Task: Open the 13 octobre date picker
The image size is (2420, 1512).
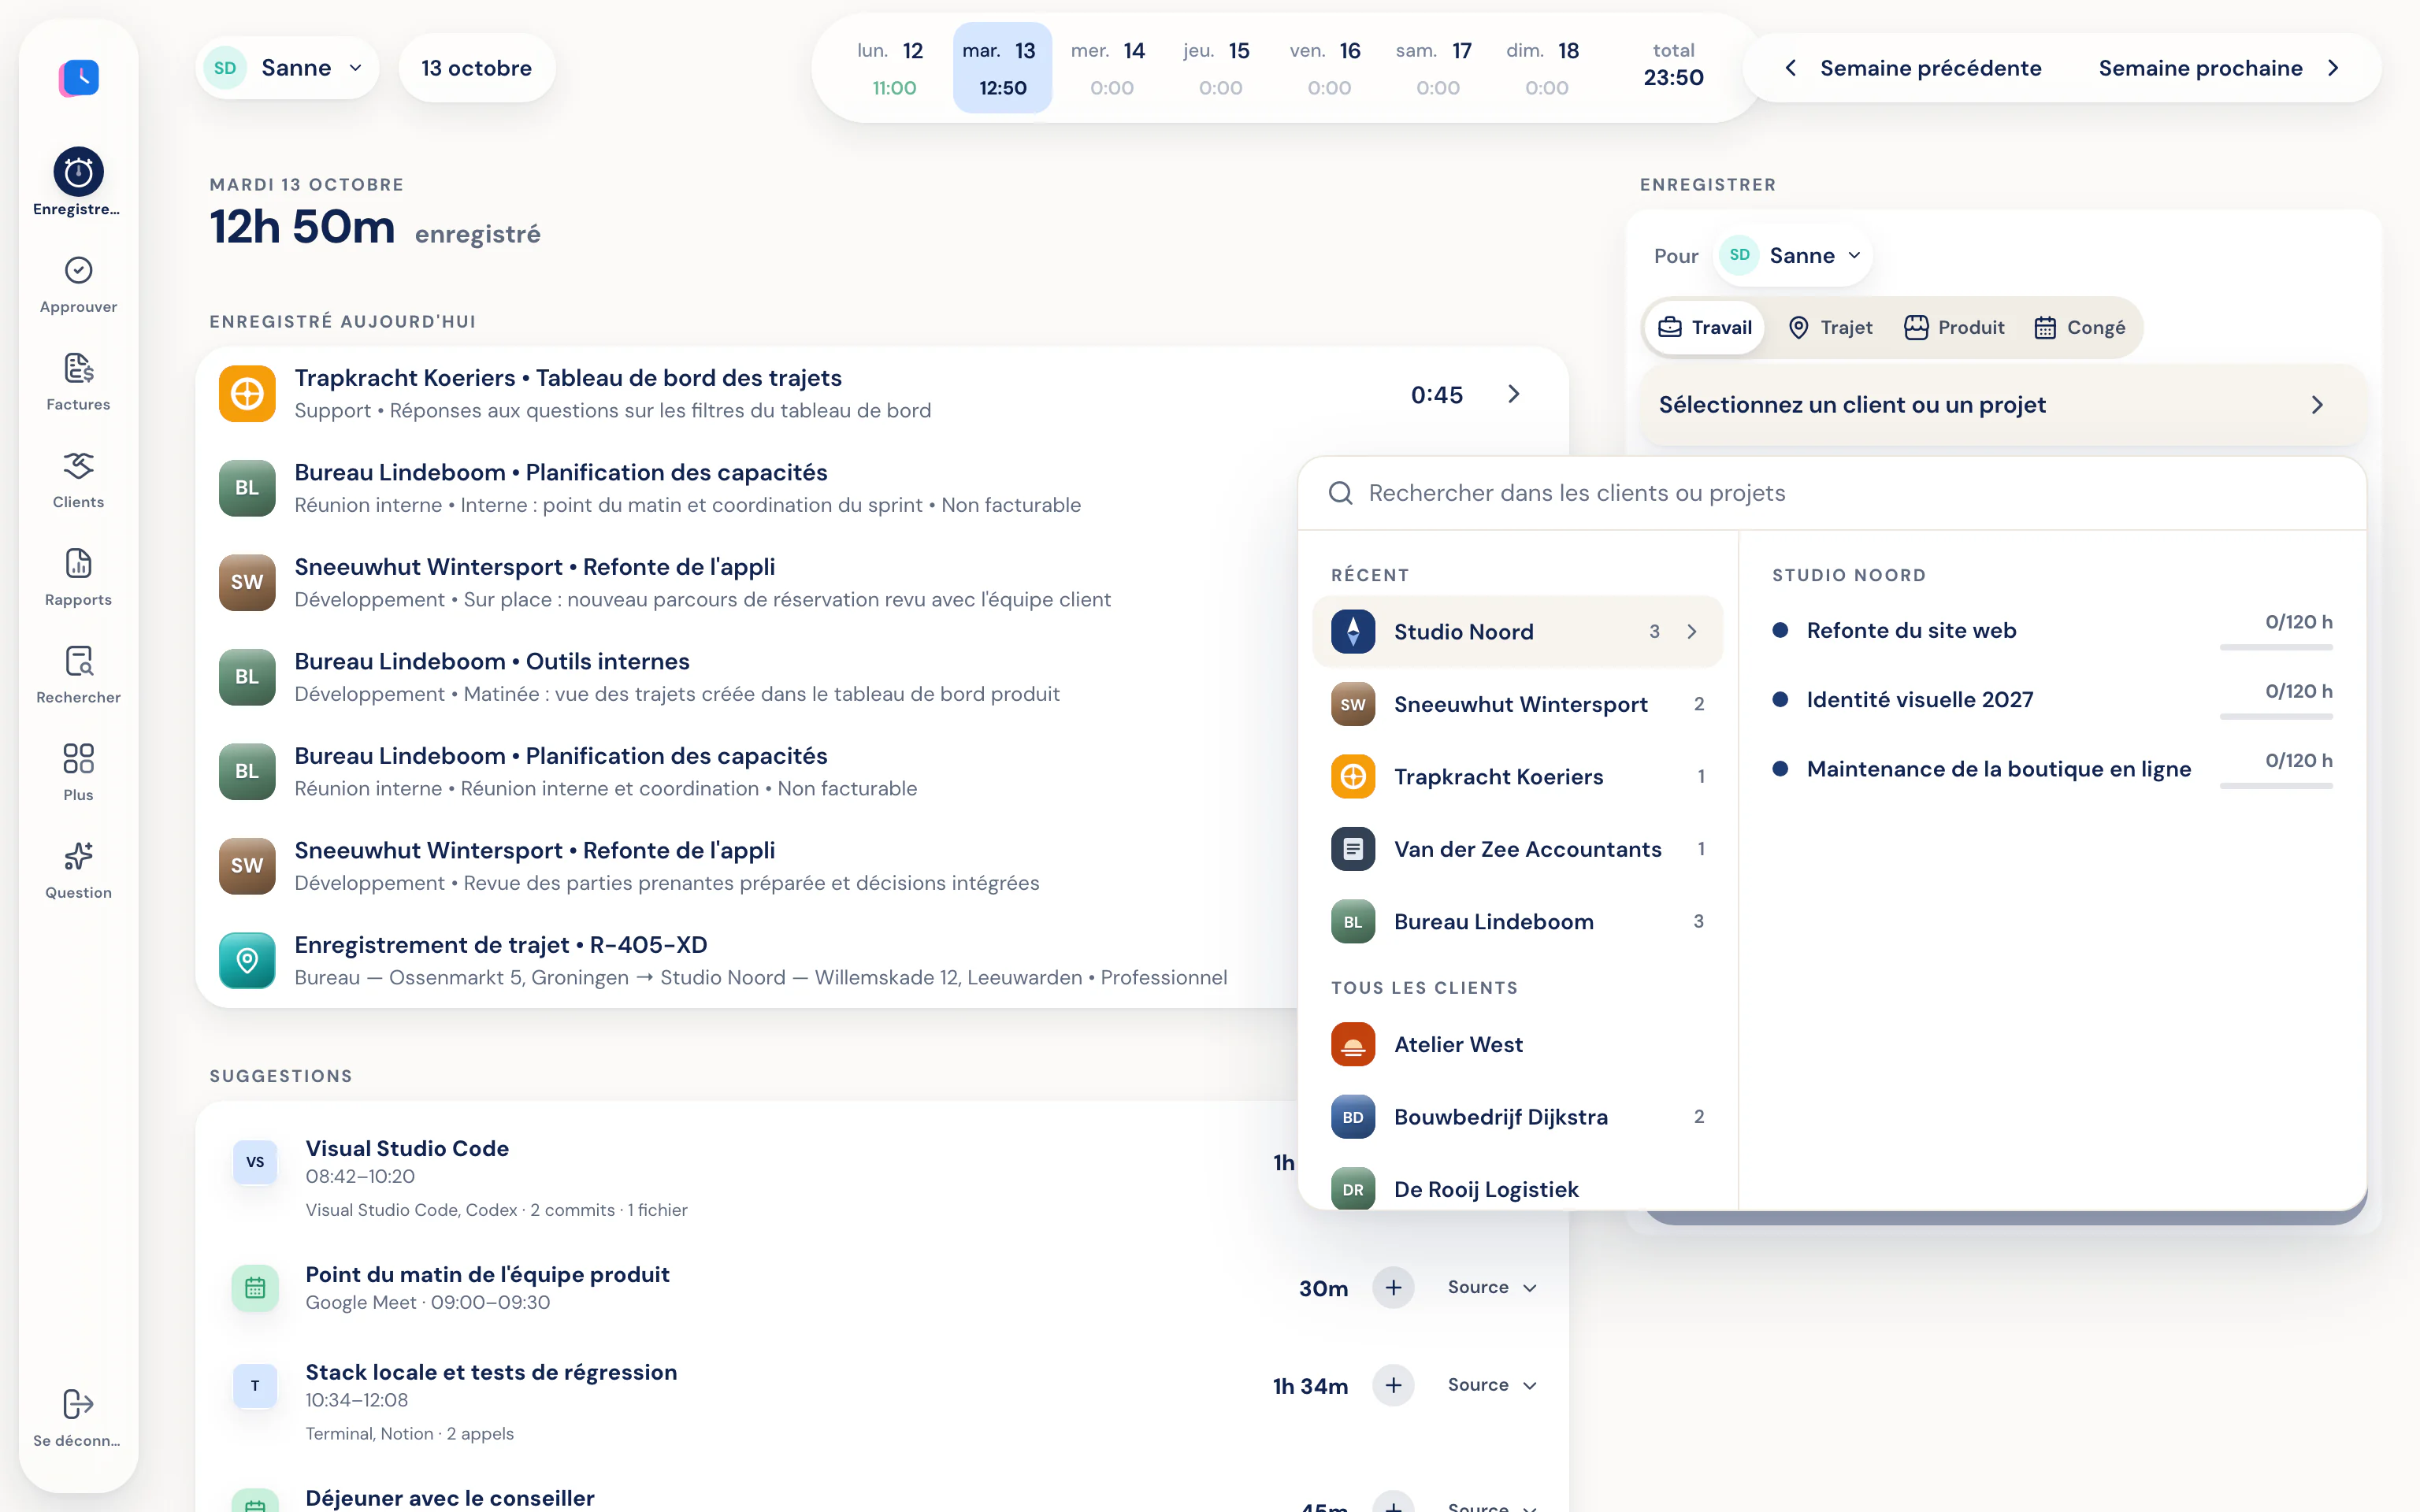Action: coord(476,68)
